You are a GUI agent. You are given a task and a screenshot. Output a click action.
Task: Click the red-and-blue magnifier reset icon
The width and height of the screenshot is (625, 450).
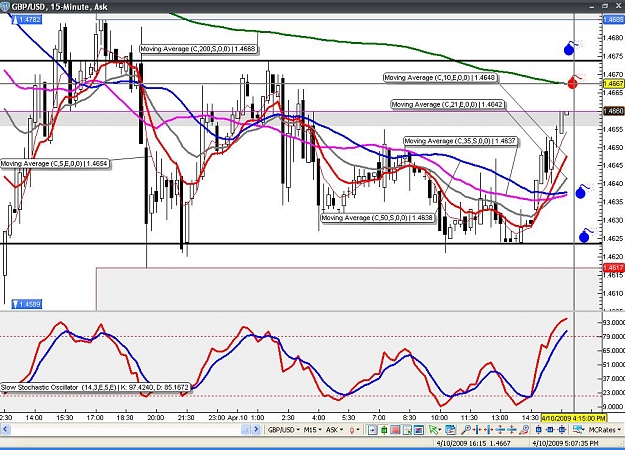coord(524,430)
